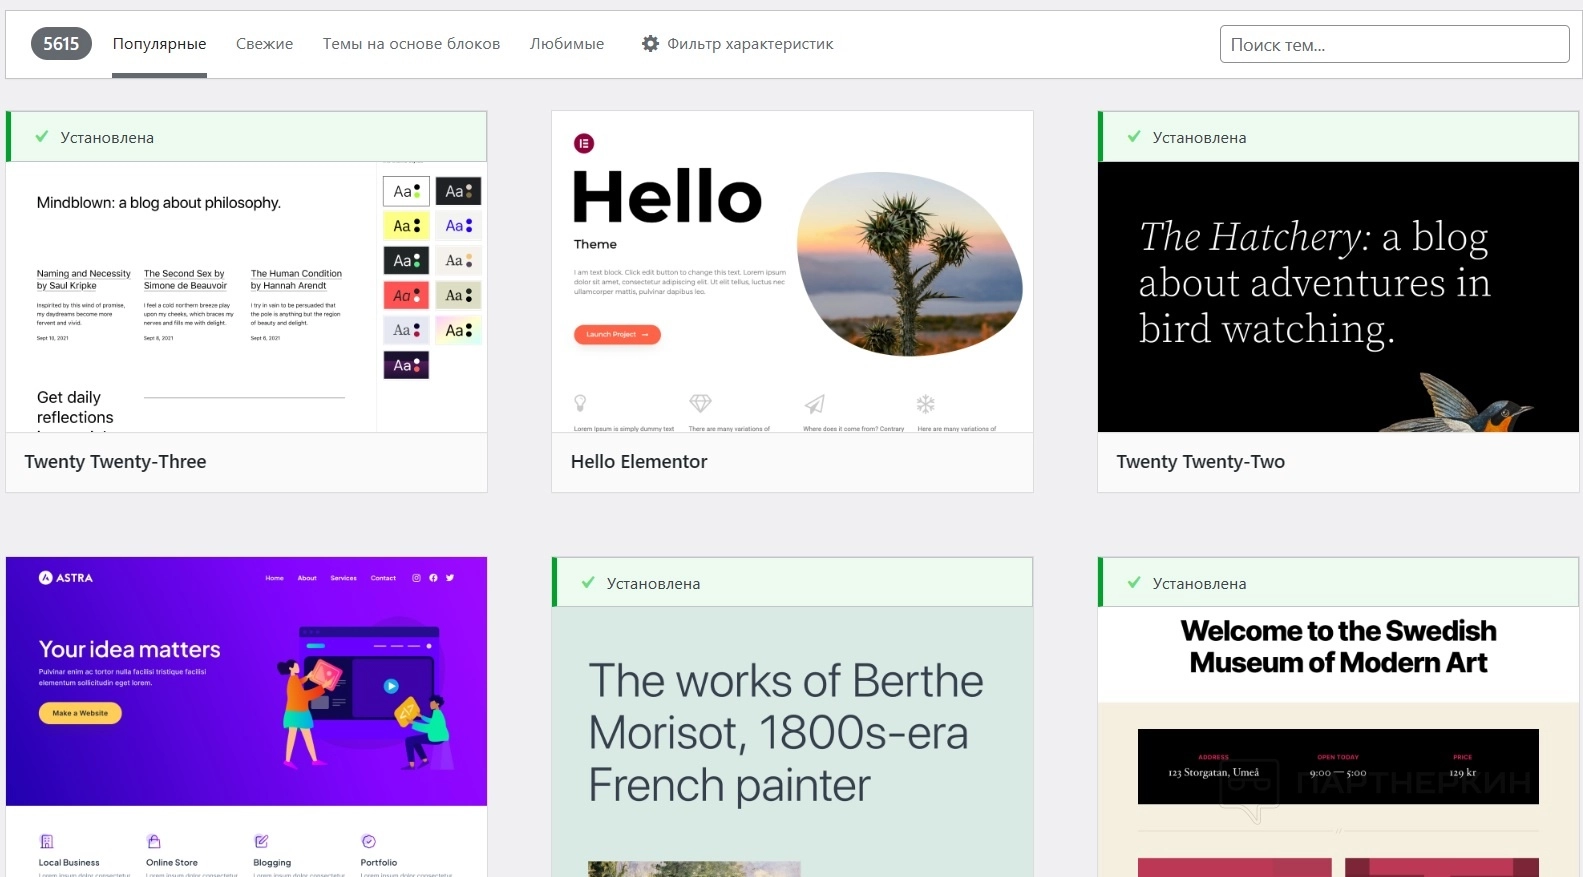This screenshot has width=1583, height=877.
Task: Open the Berthe Morisot theme preview
Action: 792,742
